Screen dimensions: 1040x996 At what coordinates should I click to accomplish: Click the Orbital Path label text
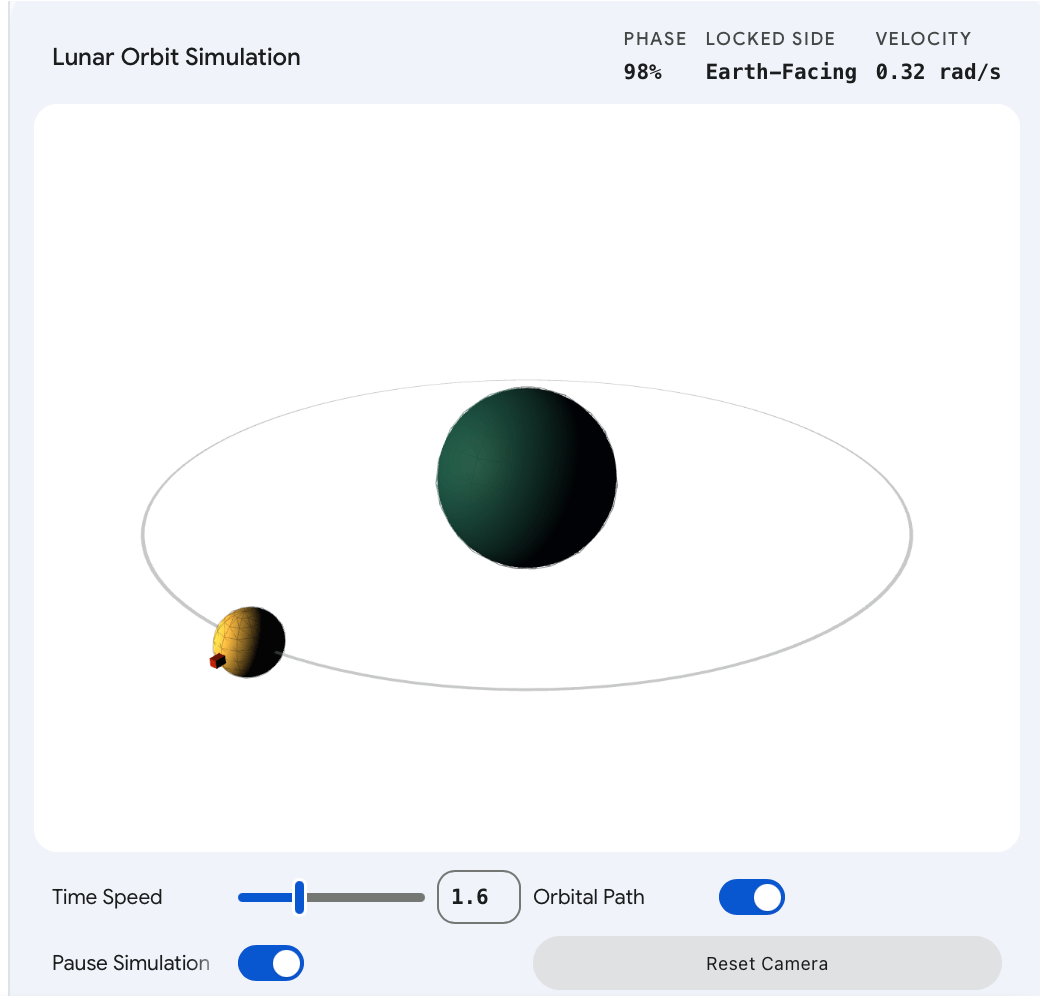589,897
